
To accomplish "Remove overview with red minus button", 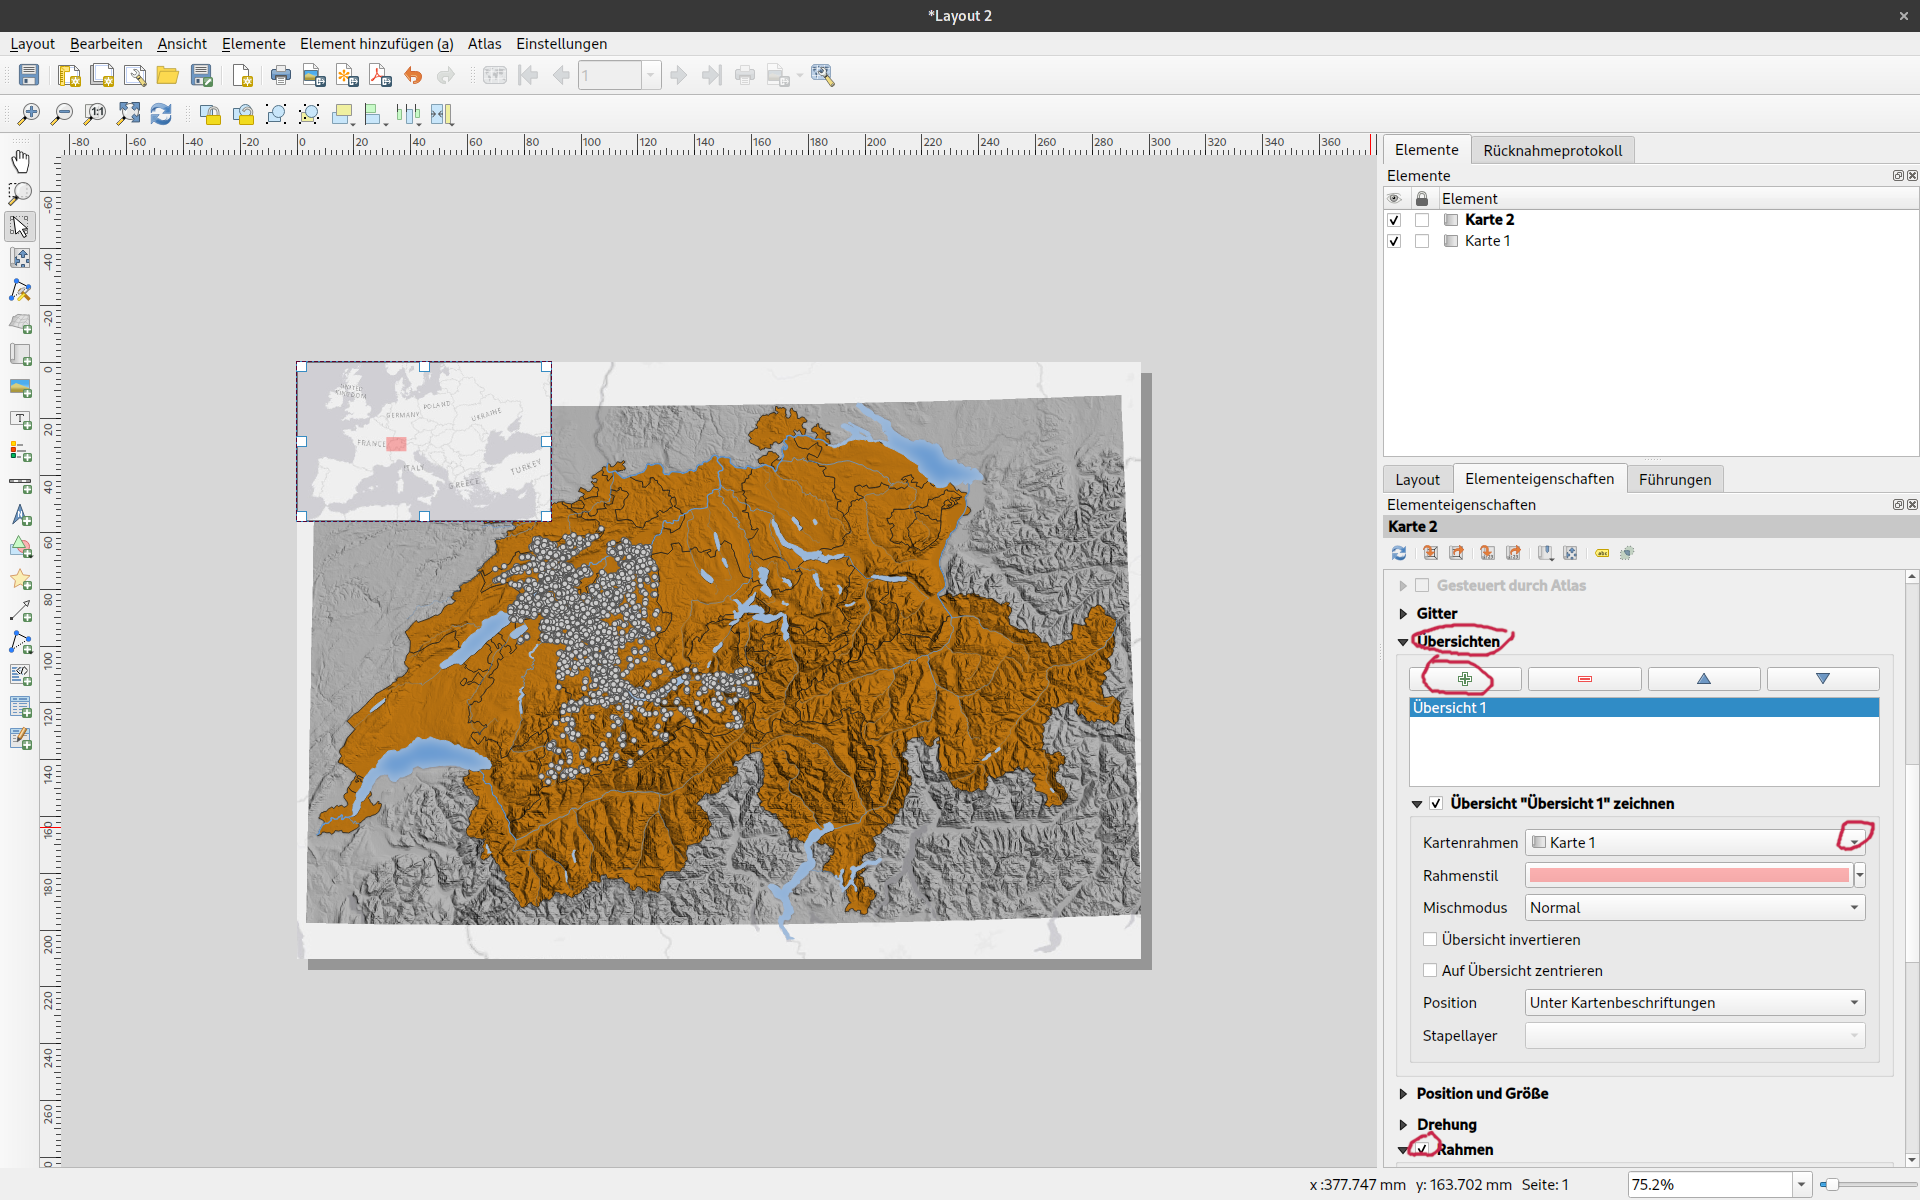I will pos(1584,679).
